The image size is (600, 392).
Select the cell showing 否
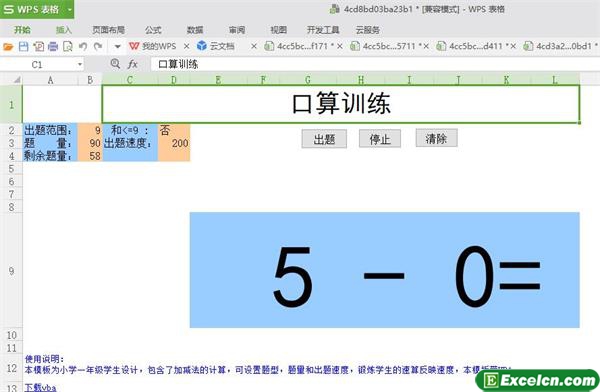click(x=174, y=130)
